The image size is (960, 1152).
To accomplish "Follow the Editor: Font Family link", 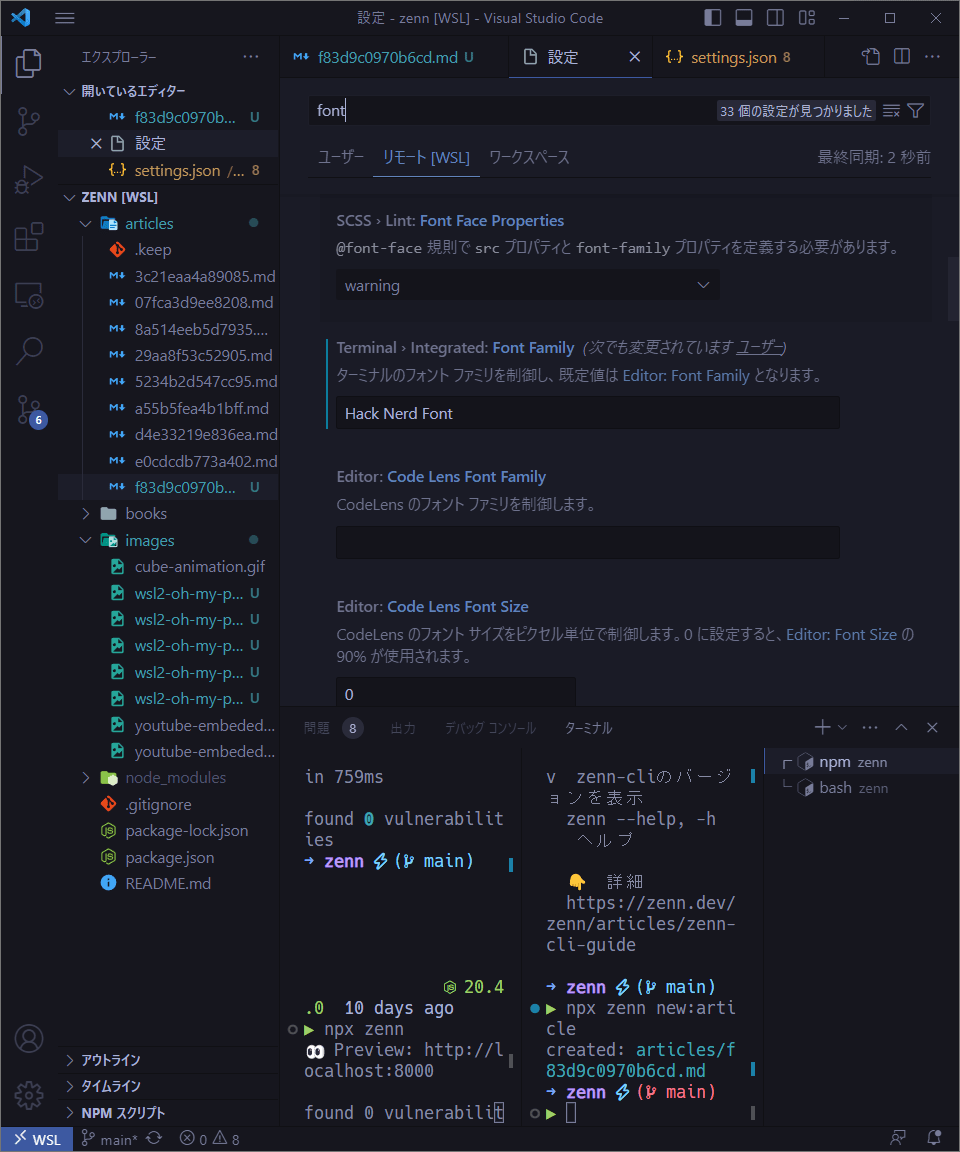I will (x=686, y=375).
